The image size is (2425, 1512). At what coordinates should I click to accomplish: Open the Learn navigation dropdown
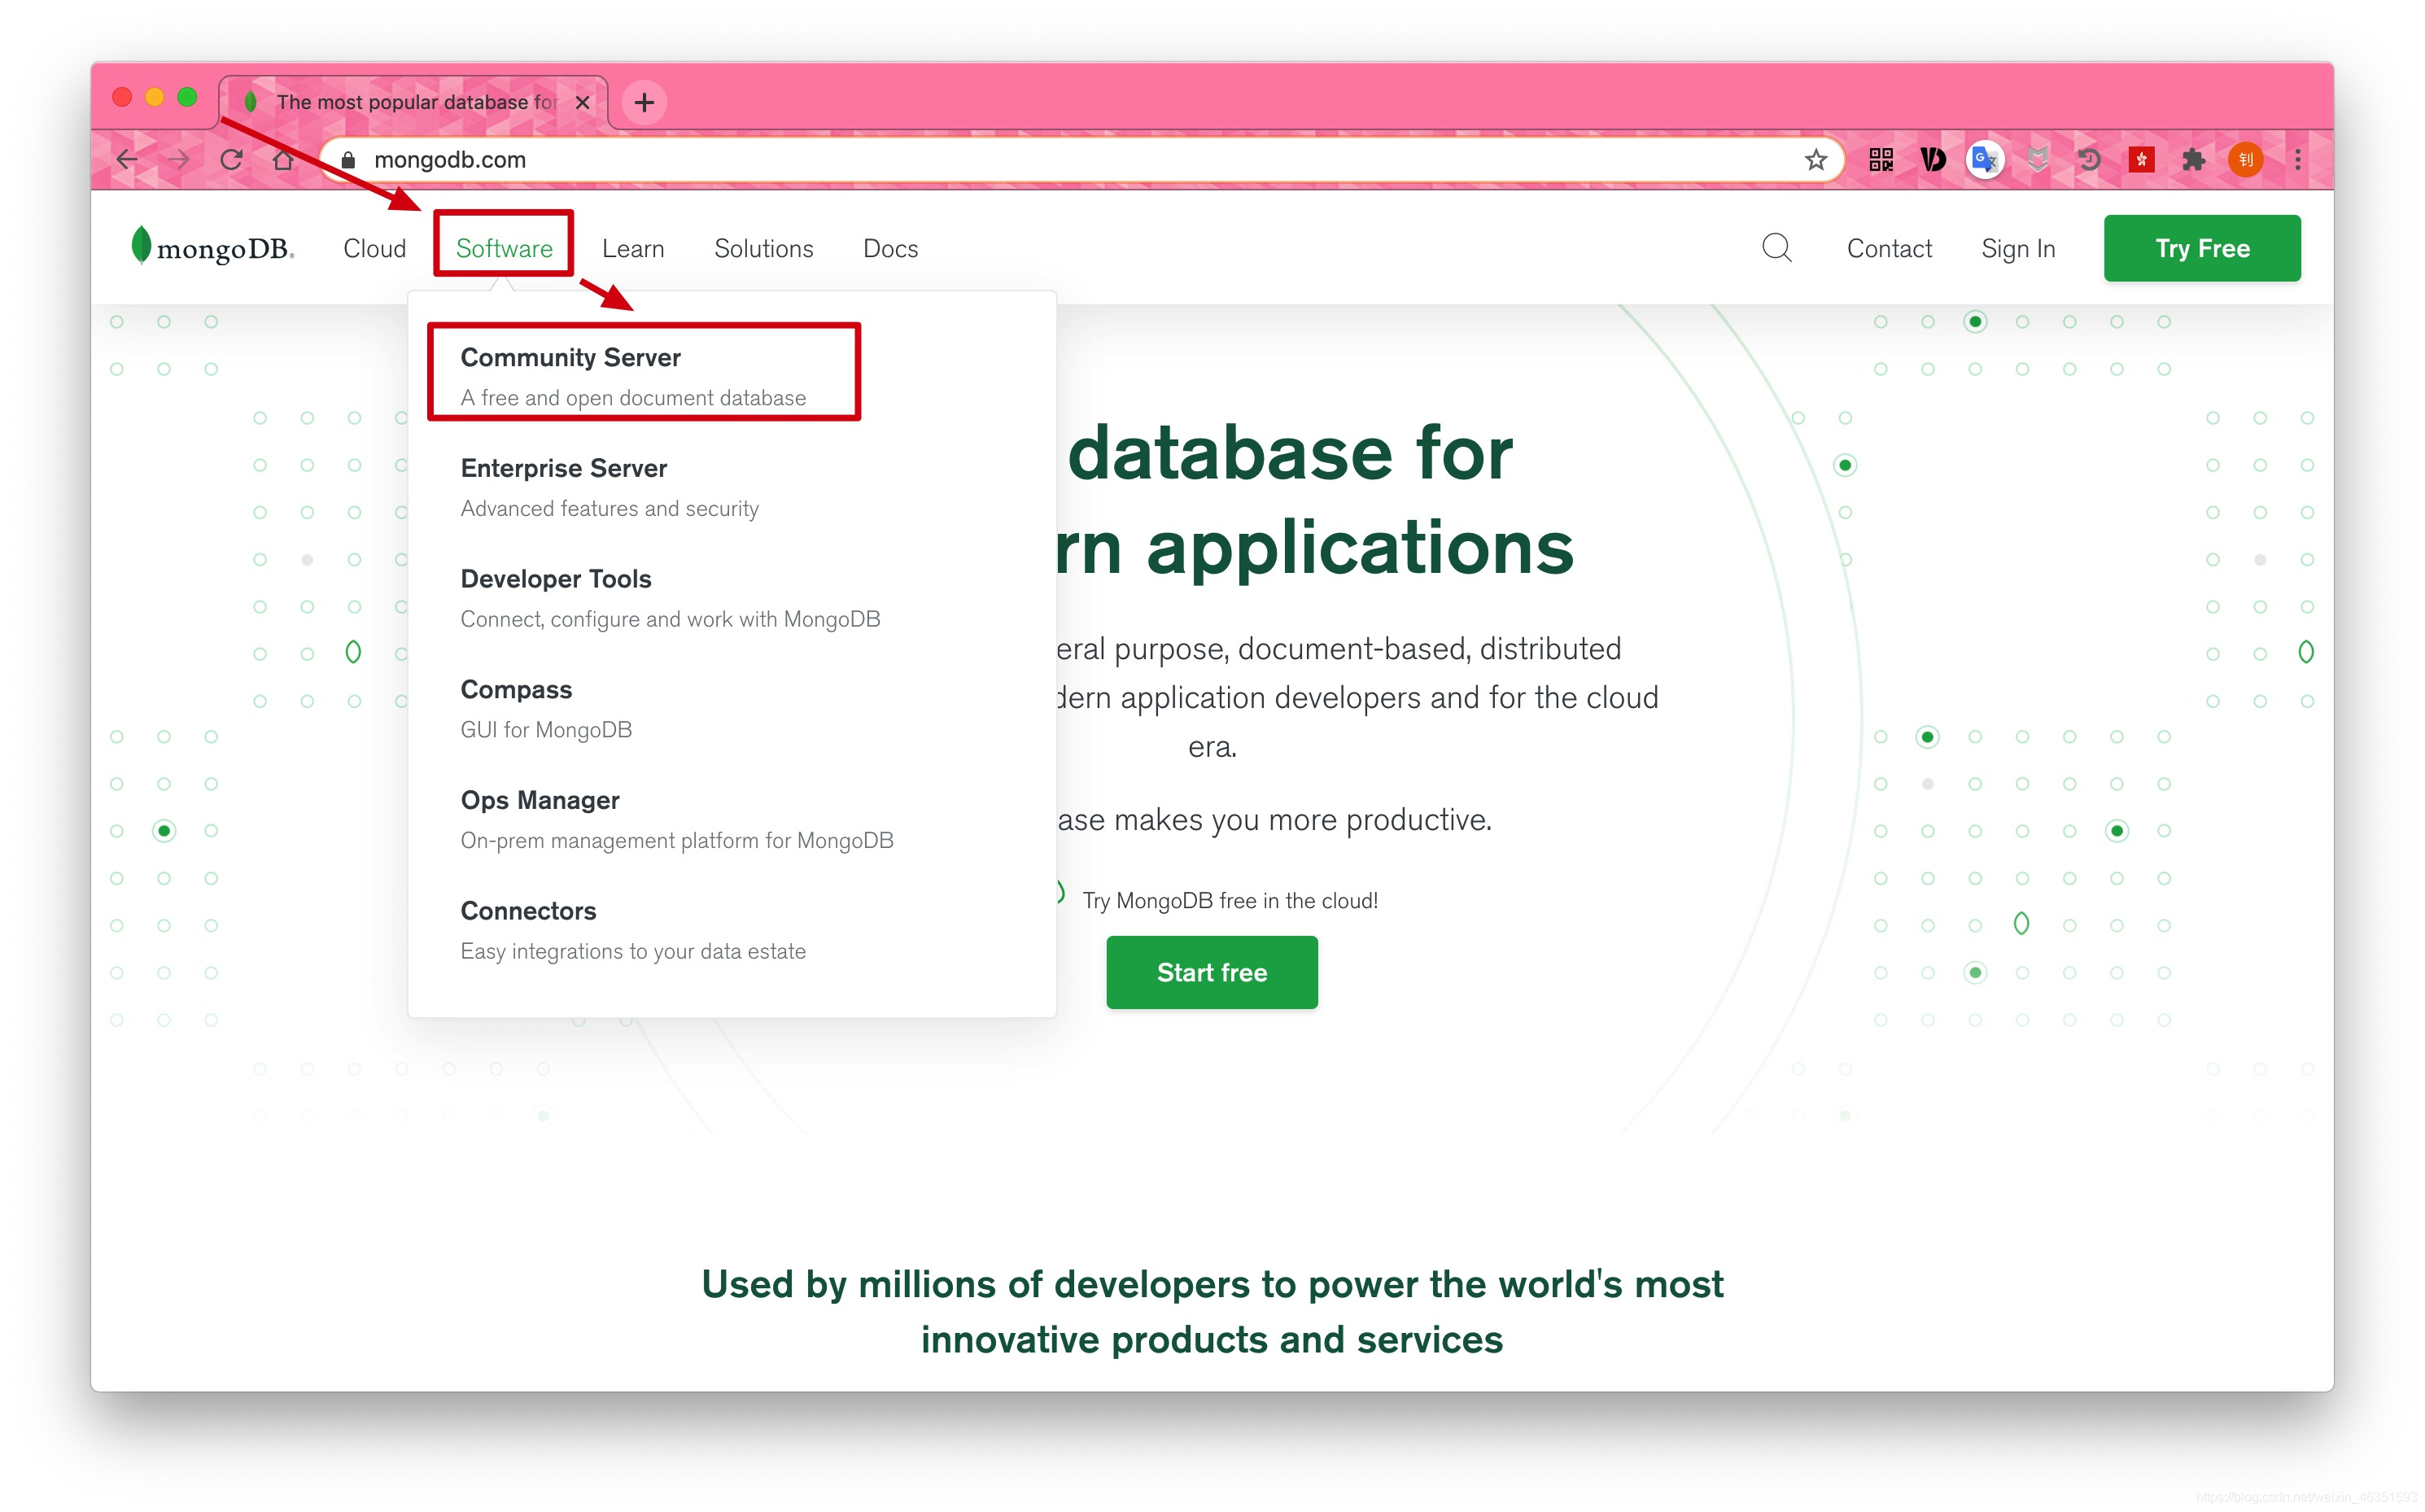coord(632,248)
